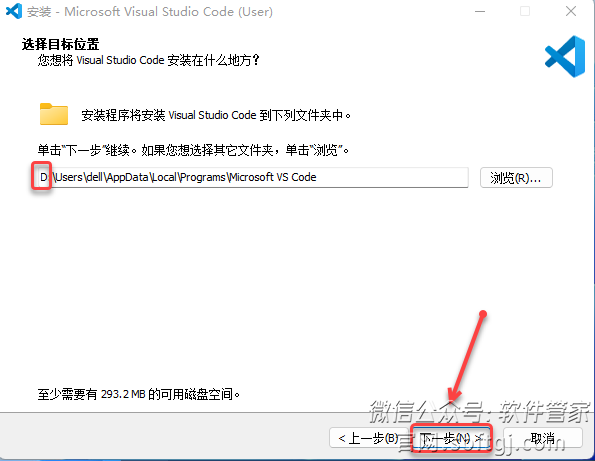
Task: Close the VS Code setup window
Action: pyautogui.click(x=571, y=11)
